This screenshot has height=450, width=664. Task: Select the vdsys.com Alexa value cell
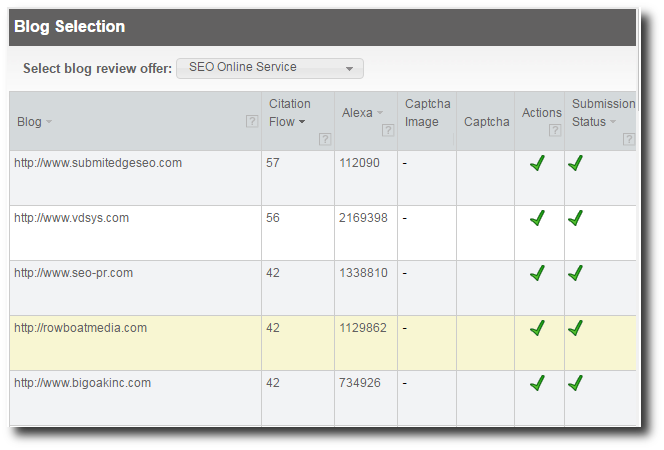(x=366, y=233)
